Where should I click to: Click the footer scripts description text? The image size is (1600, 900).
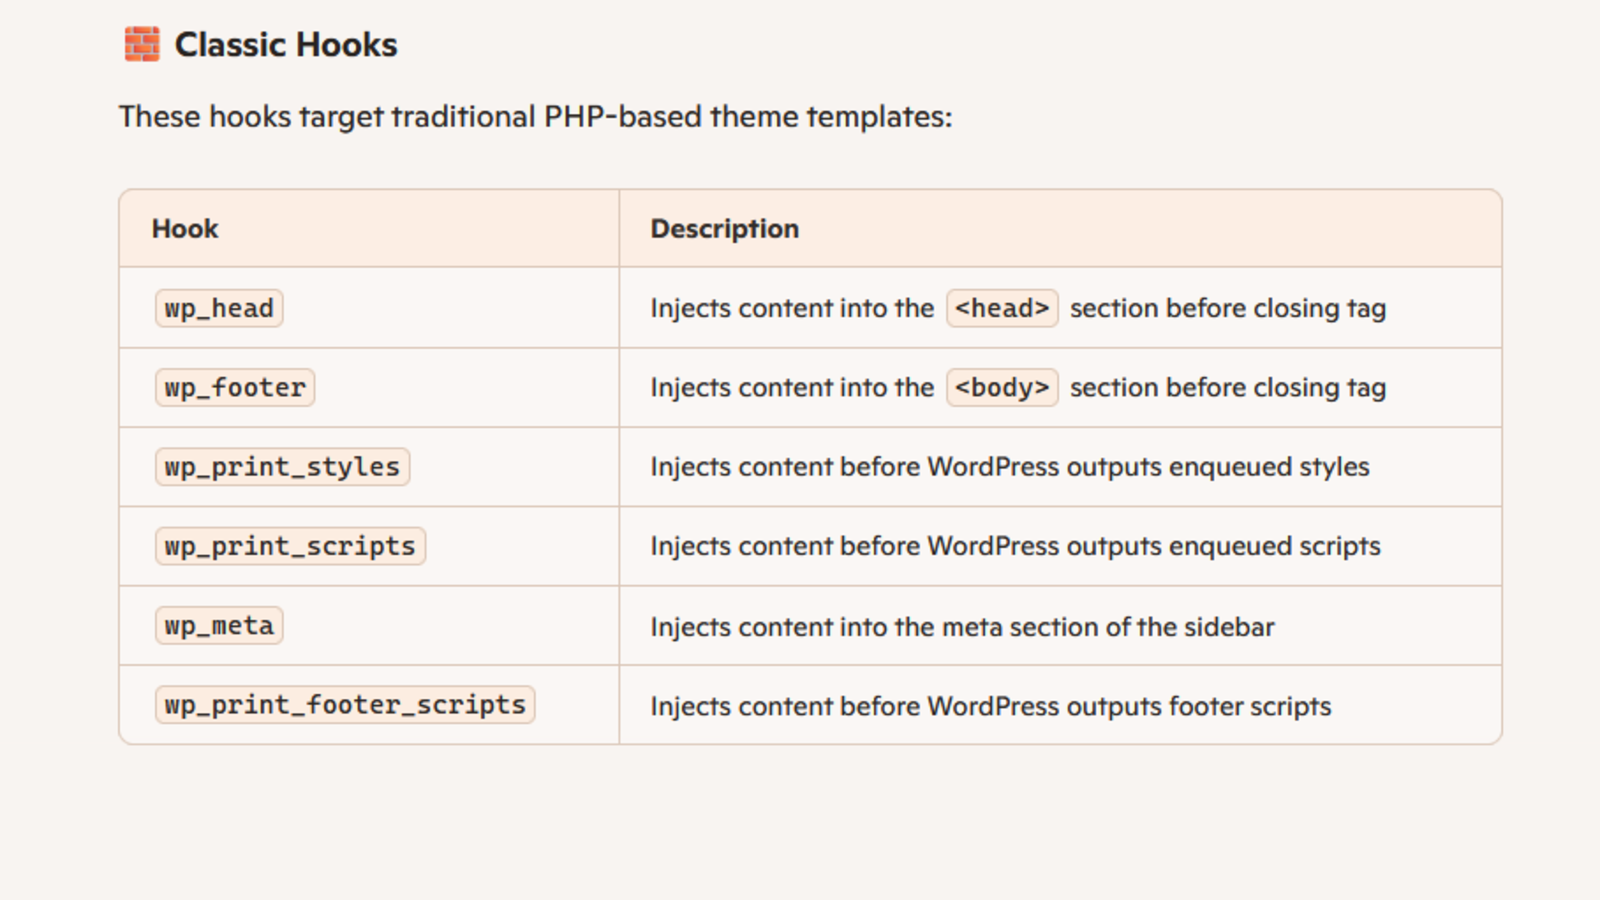pyautogui.click(x=990, y=706)
